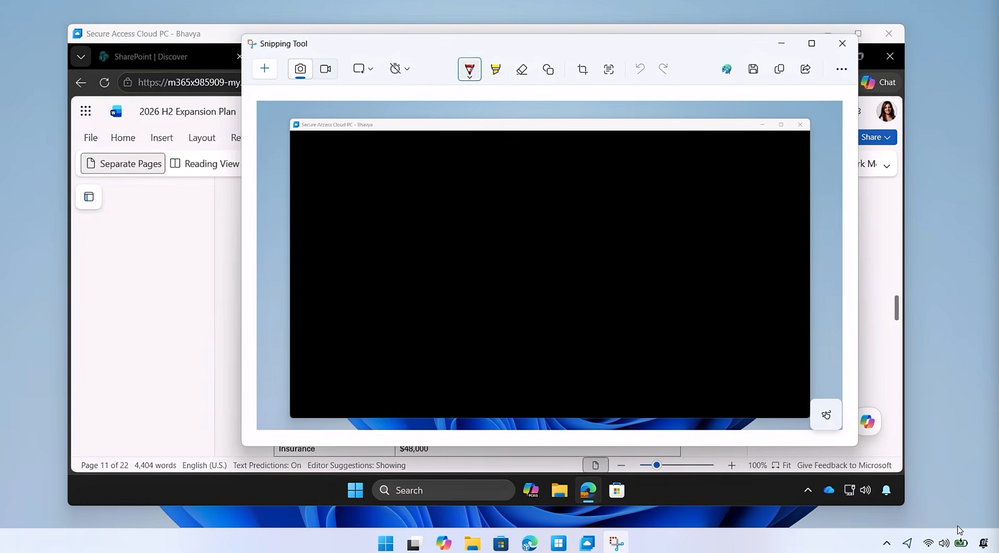Image resolution: width=999 pixels, height=553 pixels.
Task: Open the delay snip timer dropdown
Action: coord(399,69)
